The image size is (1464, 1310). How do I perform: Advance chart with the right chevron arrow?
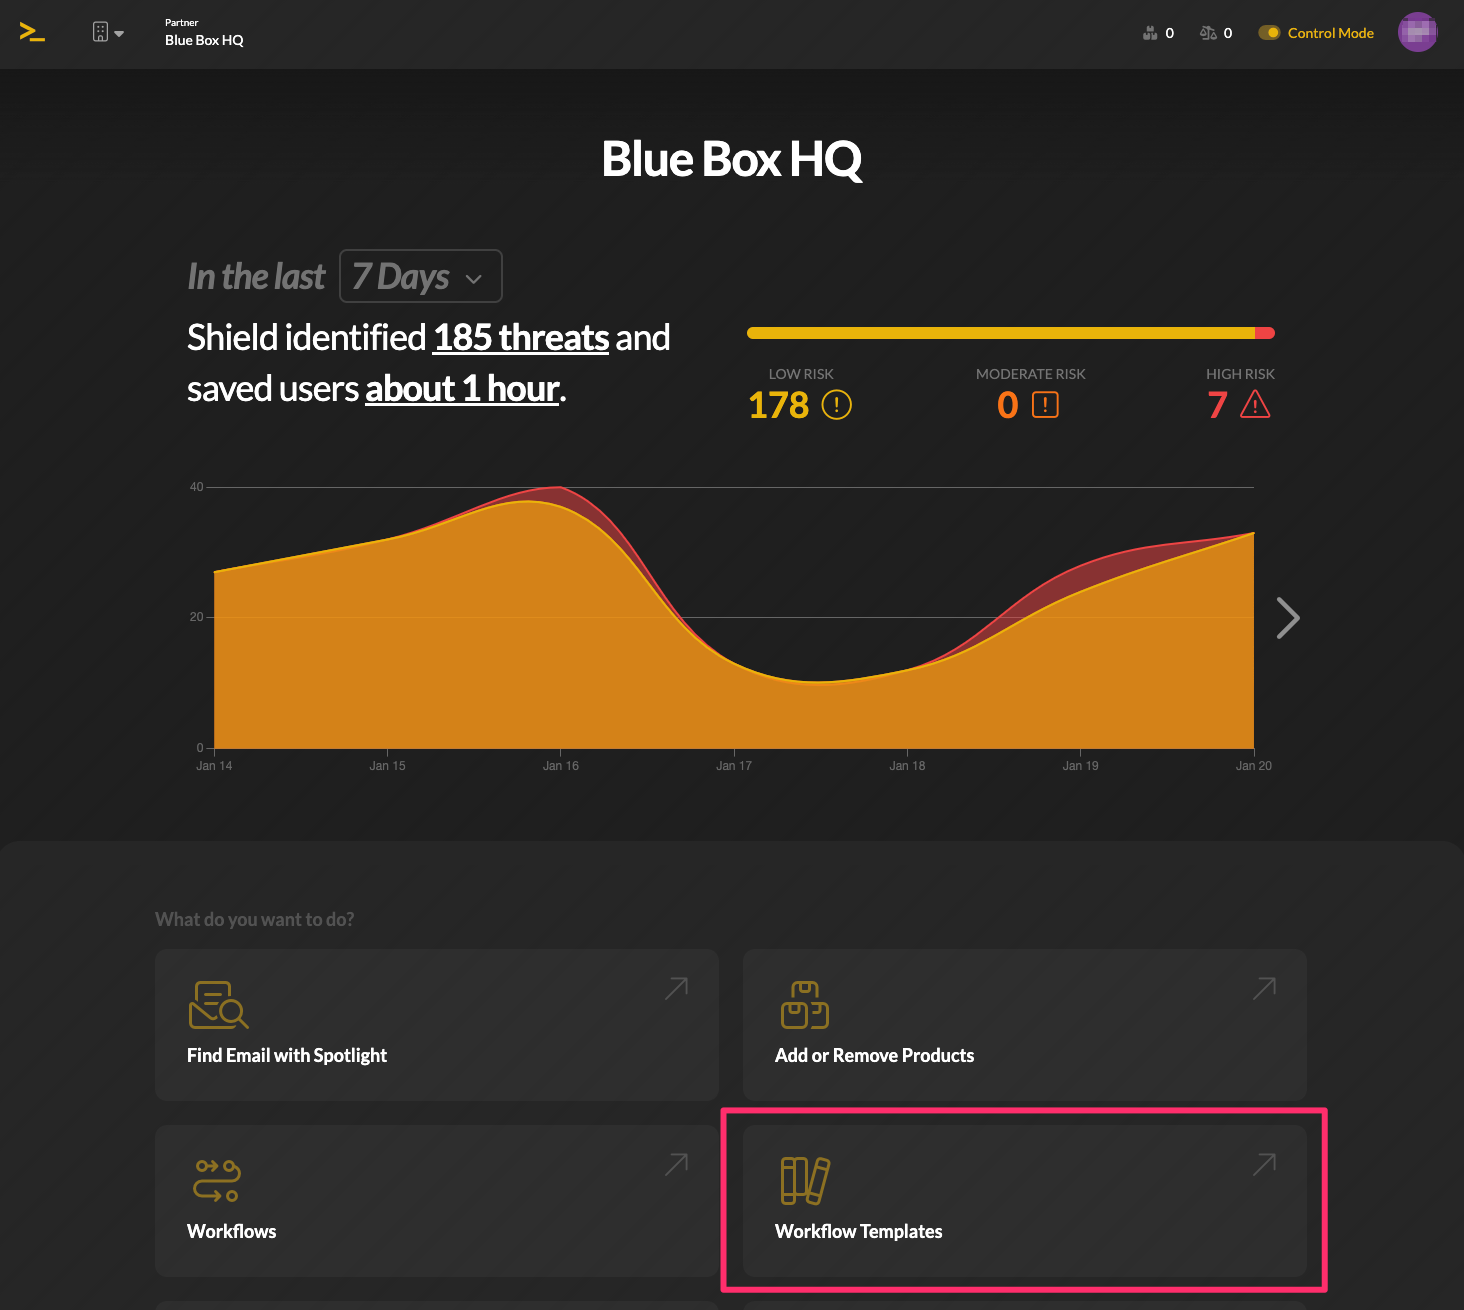pos(1288,618)
